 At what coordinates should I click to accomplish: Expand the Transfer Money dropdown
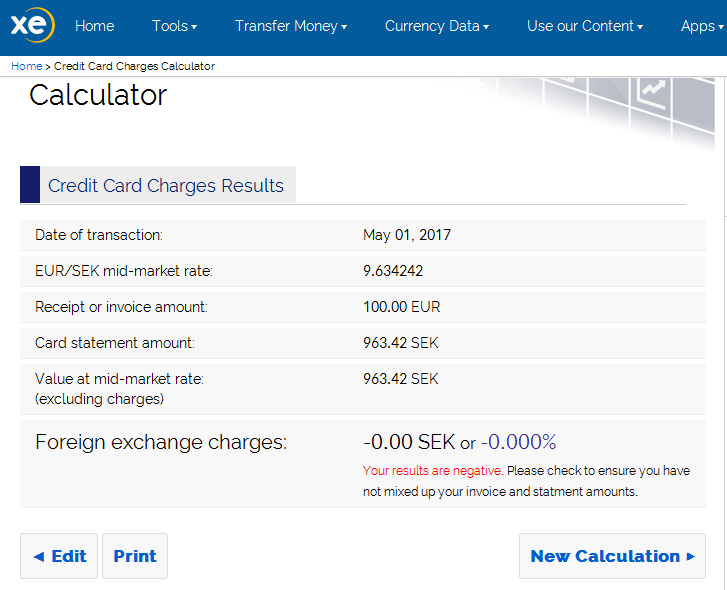[290, 26]
